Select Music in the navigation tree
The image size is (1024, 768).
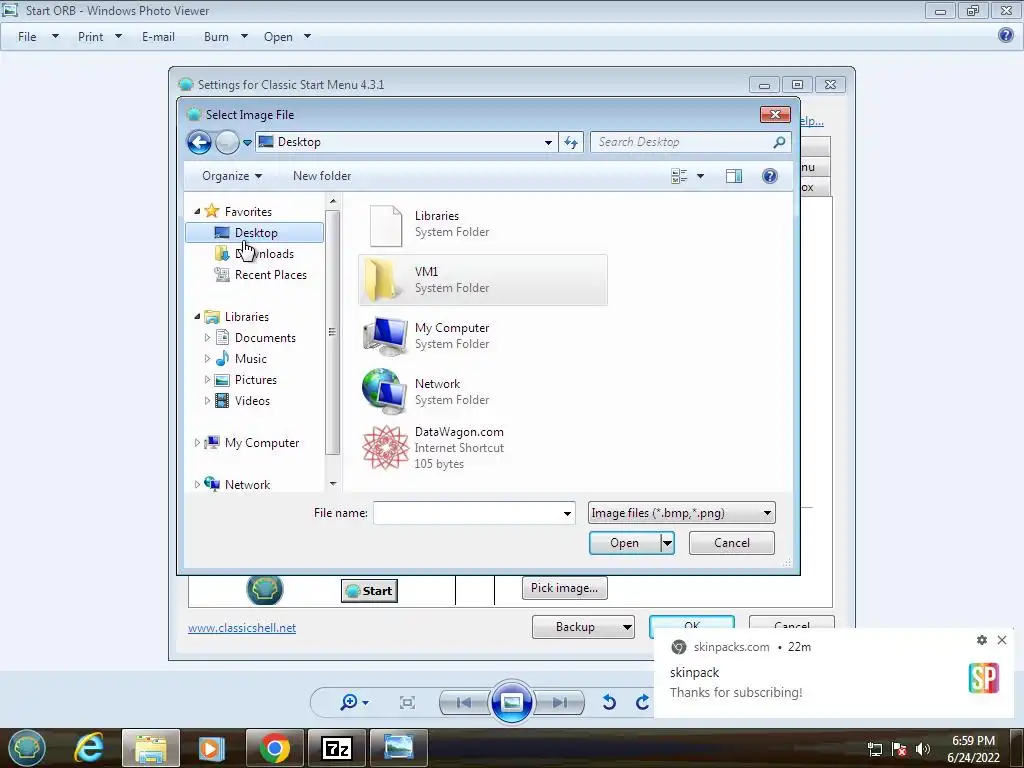coord(251,359)
